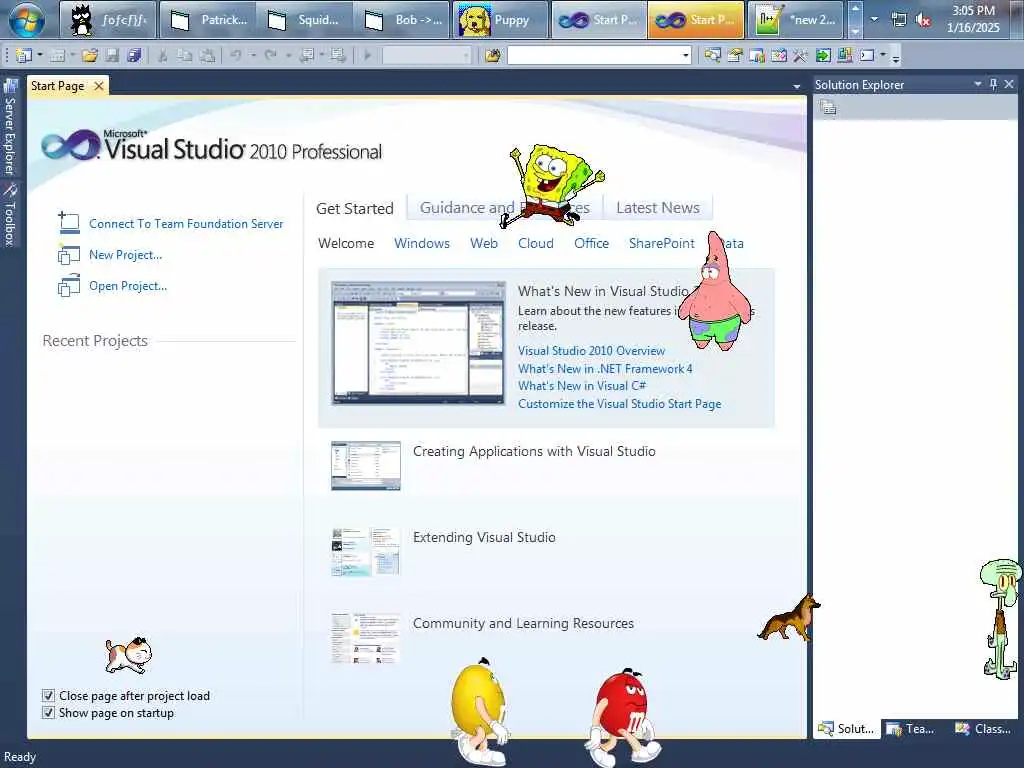Select the Latest News tab
Image resolution: width=1024 pixels, height=768 pixels.
(x=658, y=208)
